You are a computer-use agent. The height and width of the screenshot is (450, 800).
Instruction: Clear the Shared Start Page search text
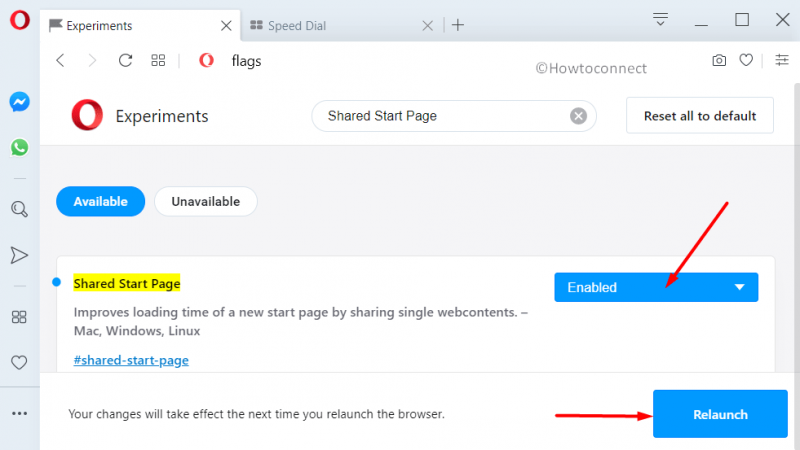click(x=578, y=116)
